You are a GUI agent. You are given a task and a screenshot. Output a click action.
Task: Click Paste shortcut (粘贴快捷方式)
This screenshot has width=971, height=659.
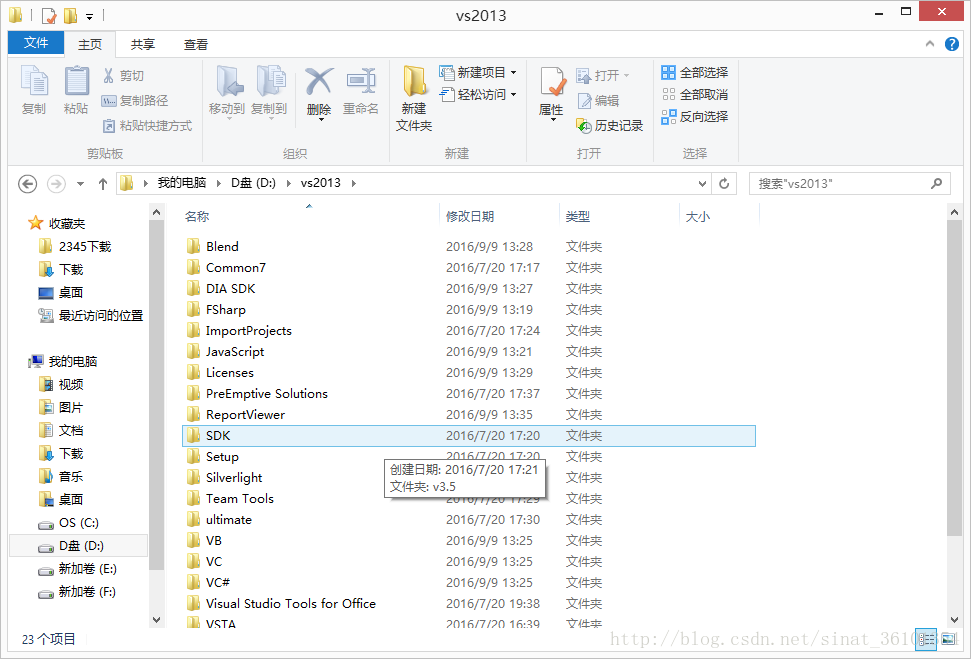(x=147, y=126)
